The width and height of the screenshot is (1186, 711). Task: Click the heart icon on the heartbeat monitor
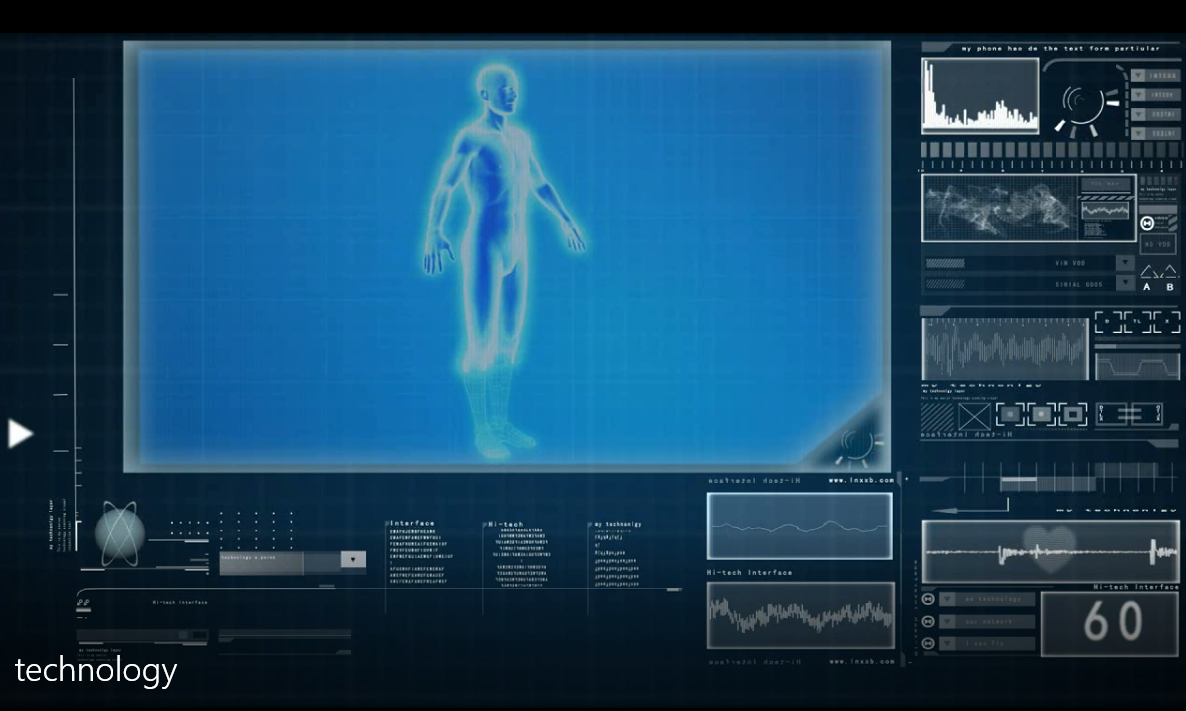pos(1049,549)
